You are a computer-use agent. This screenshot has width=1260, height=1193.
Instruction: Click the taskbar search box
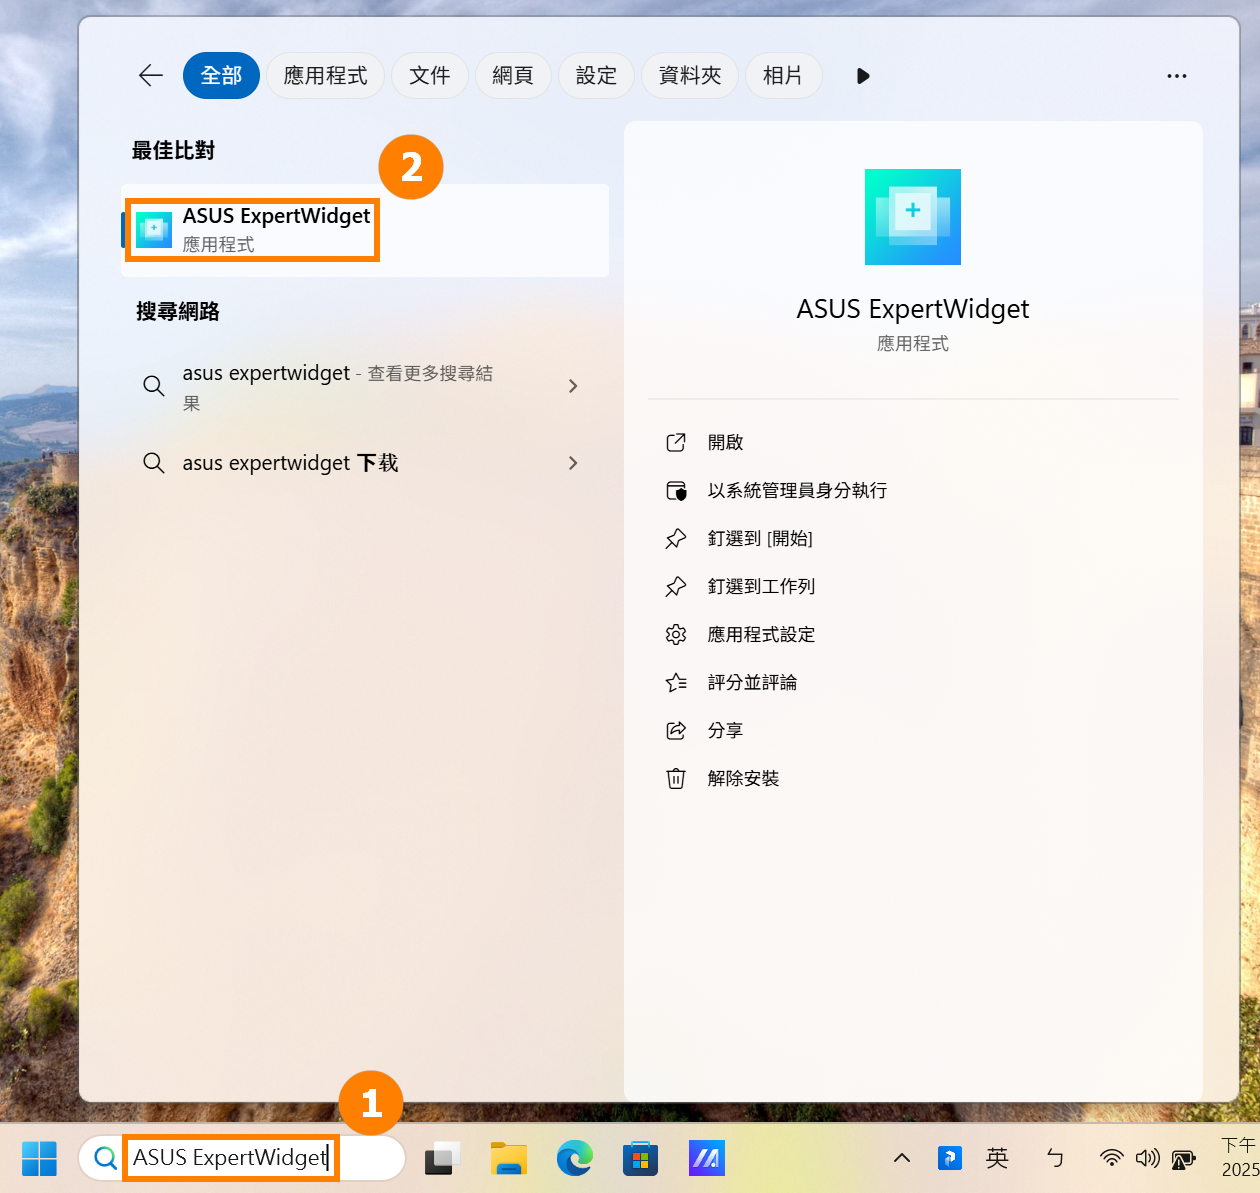click(x=242, y=1158)
